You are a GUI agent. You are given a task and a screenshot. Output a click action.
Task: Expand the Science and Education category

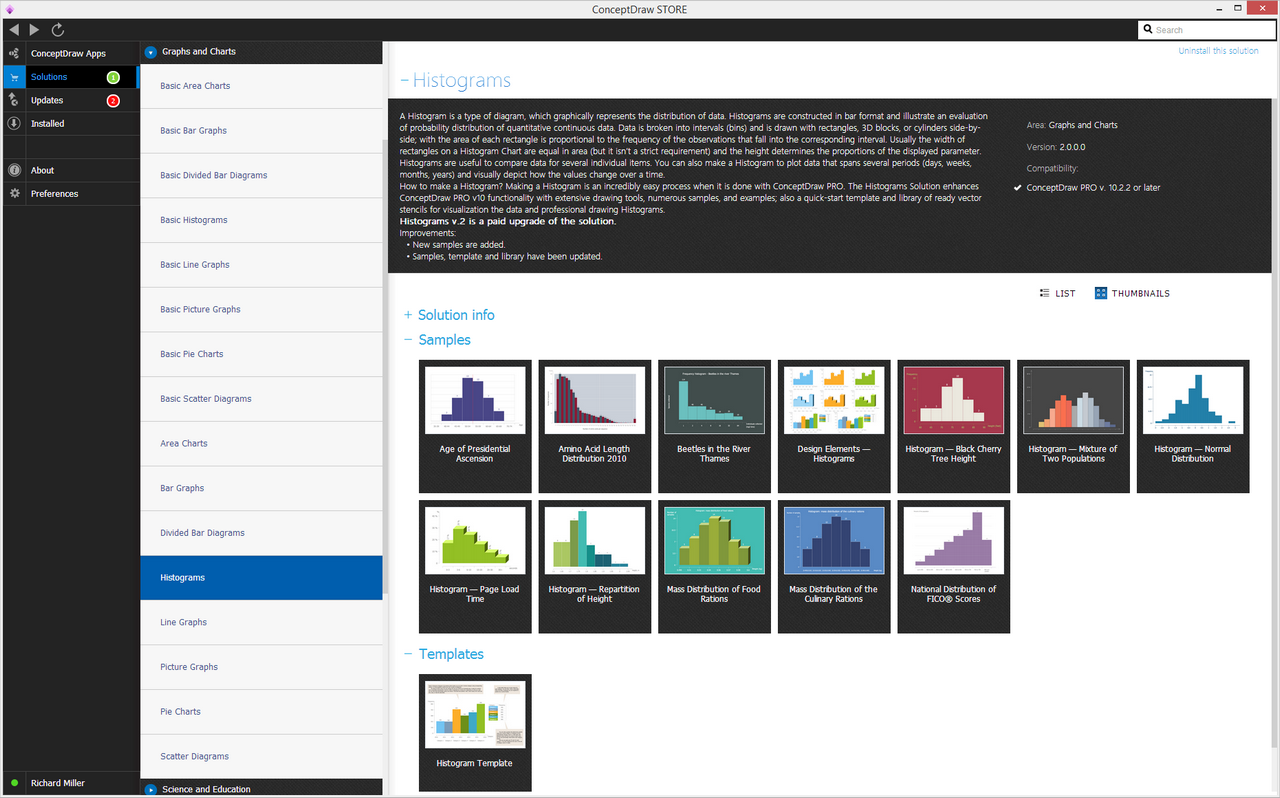pyautogui.click(x=151, y=789)
